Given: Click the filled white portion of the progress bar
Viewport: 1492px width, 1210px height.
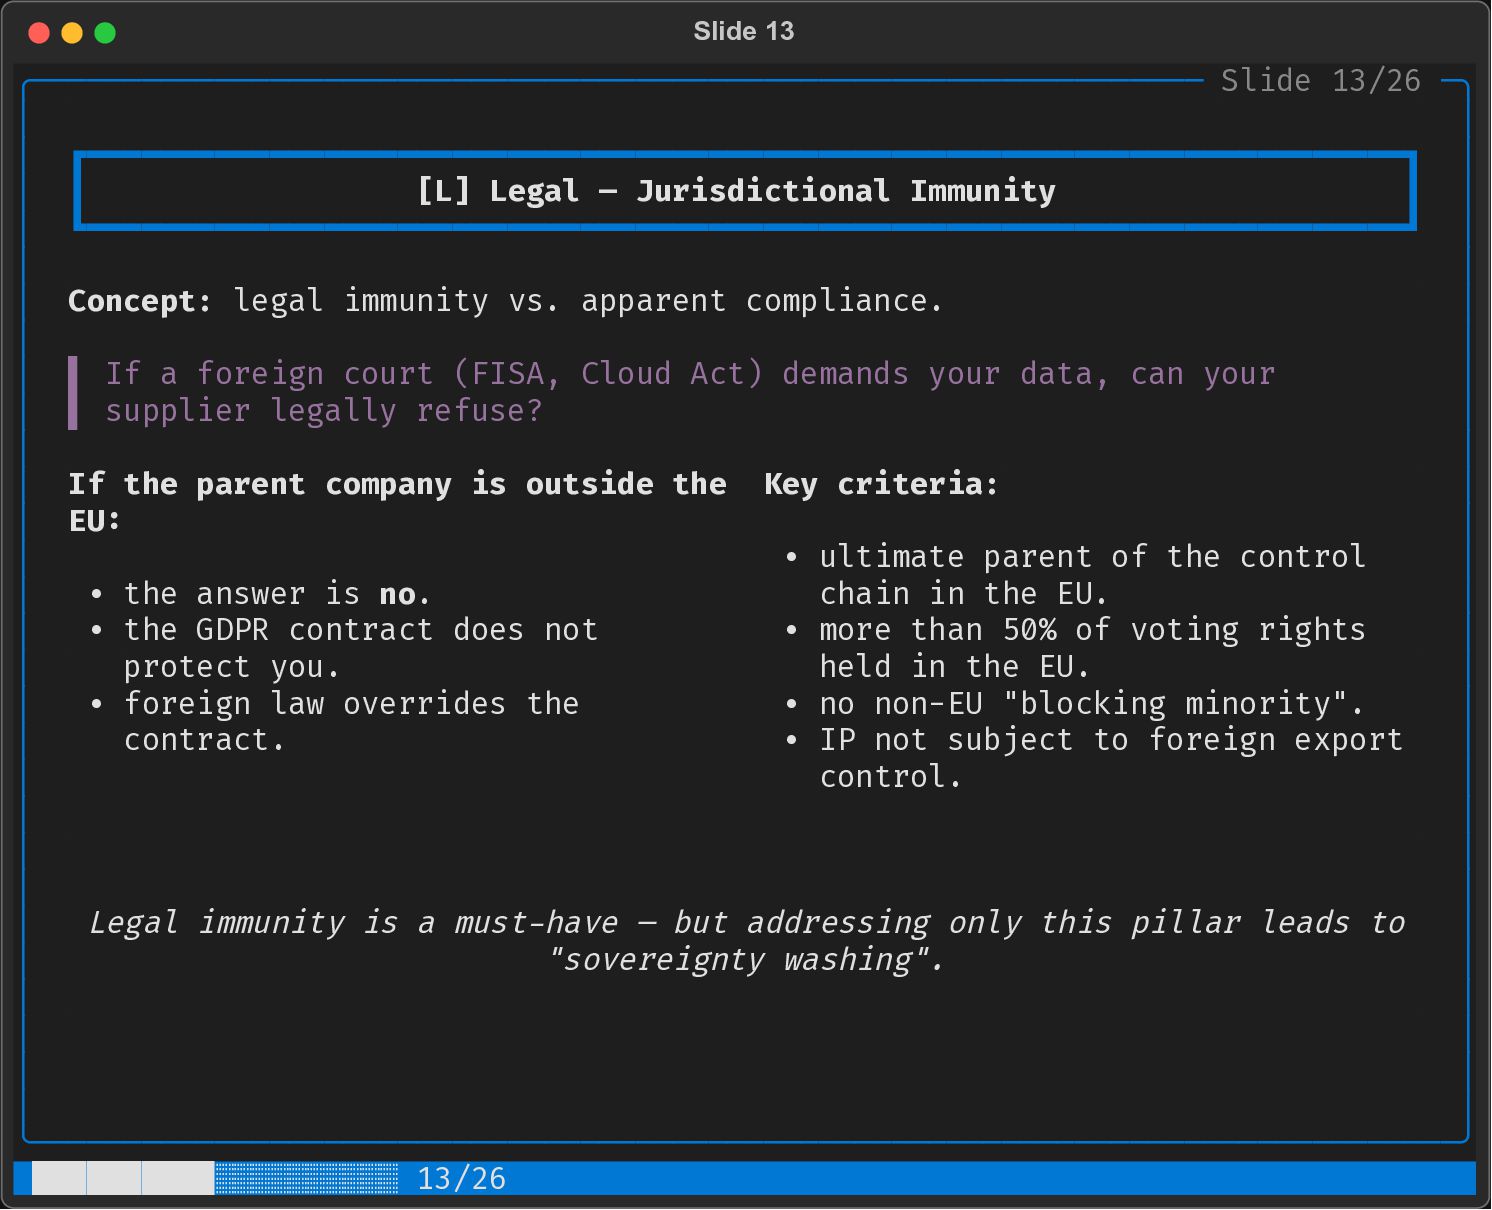Looking at the screenshot, I should point(123,1179).
